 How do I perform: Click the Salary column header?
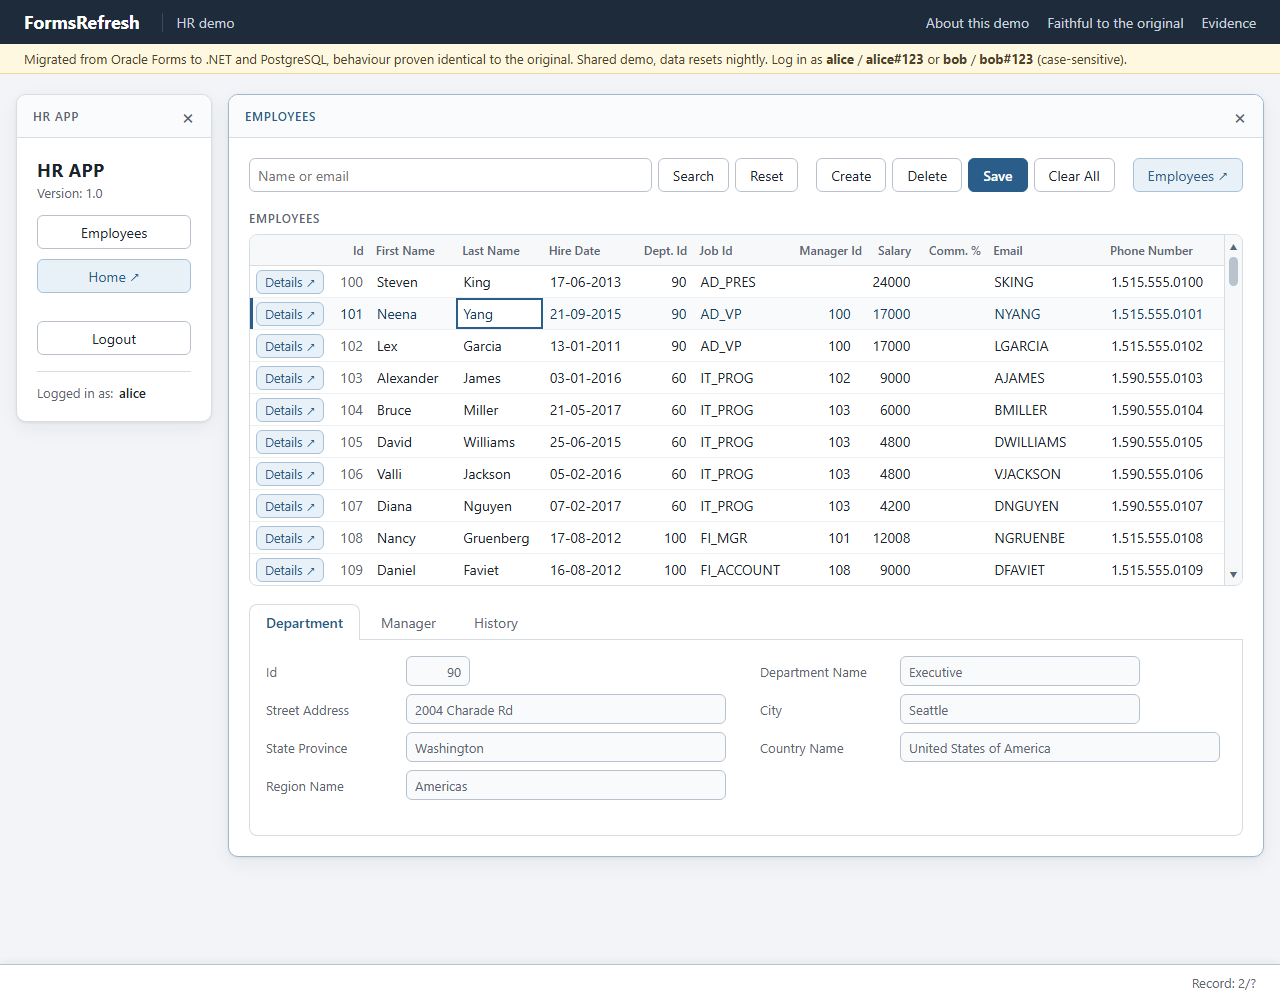894,251
